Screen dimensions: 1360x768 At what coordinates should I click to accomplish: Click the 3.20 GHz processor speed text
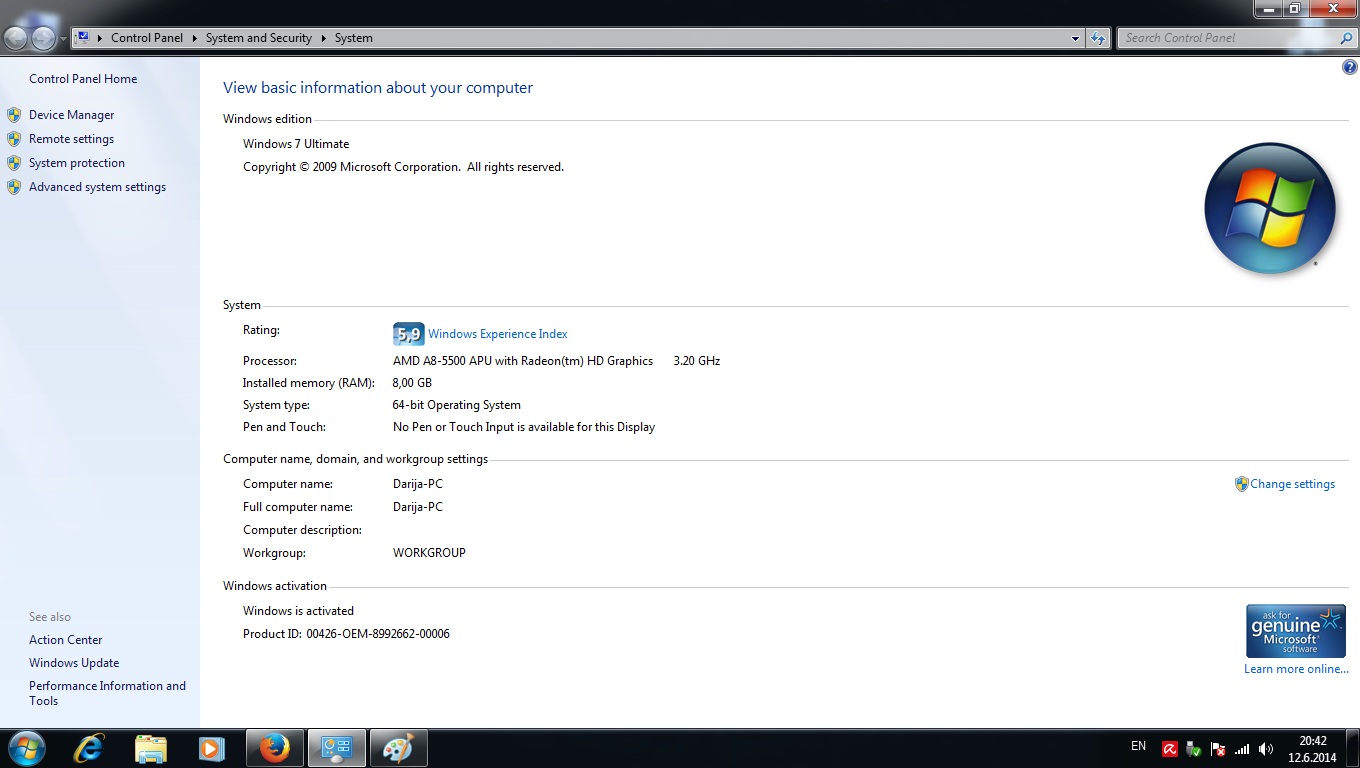(x=697, y=361)
